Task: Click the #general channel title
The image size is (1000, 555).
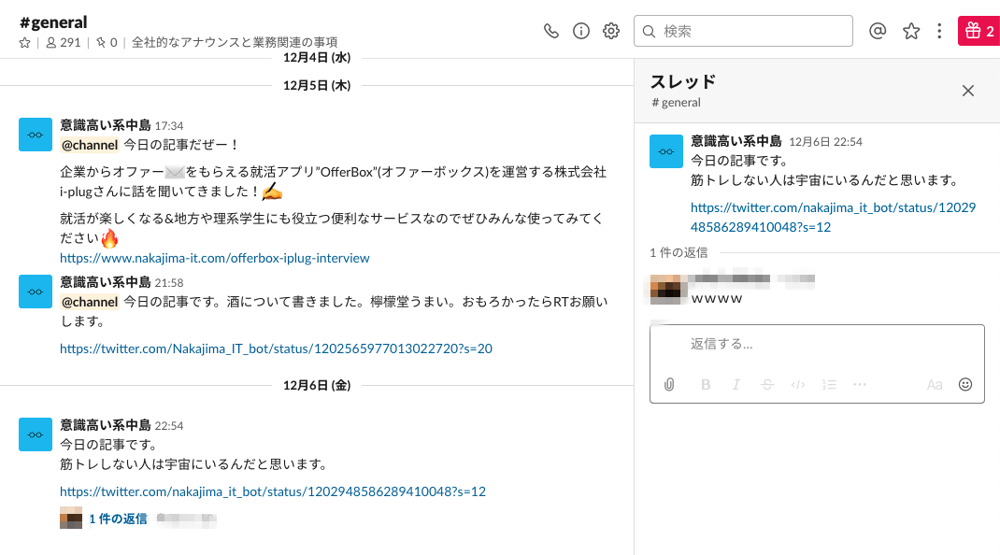Action: pyautogui.click(x=54, y=22)
